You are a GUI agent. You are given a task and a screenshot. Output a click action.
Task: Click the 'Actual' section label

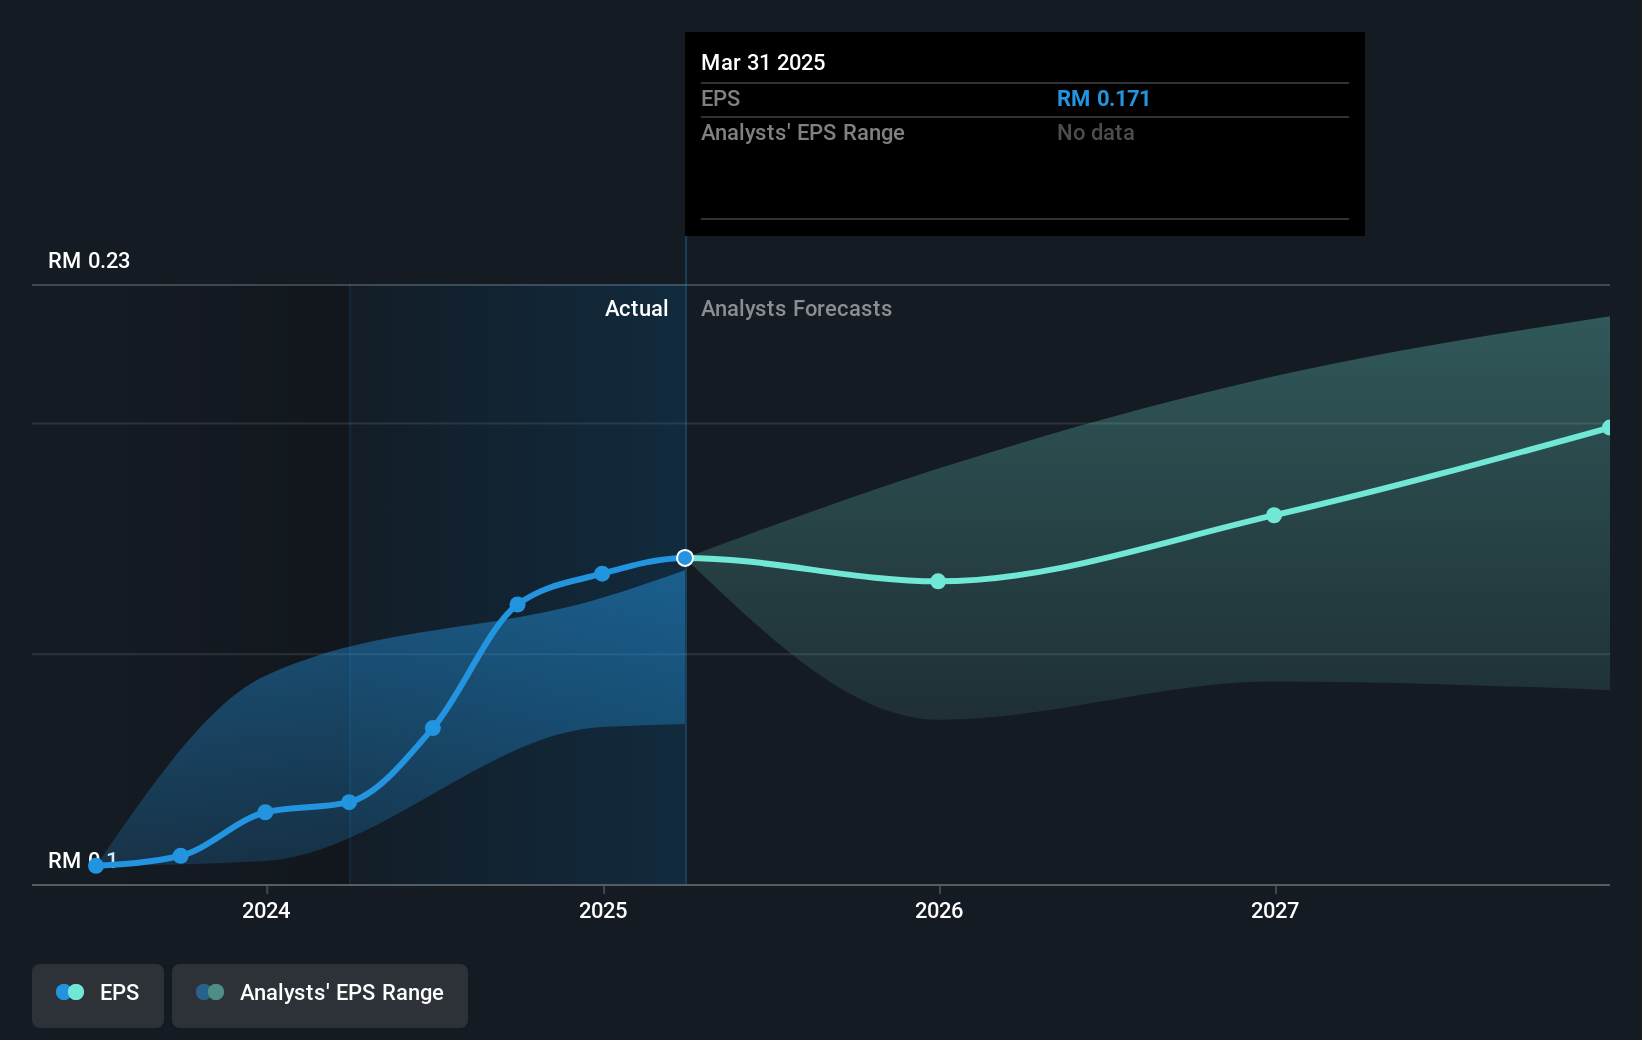pyautogui.click(x=636, y=309)
